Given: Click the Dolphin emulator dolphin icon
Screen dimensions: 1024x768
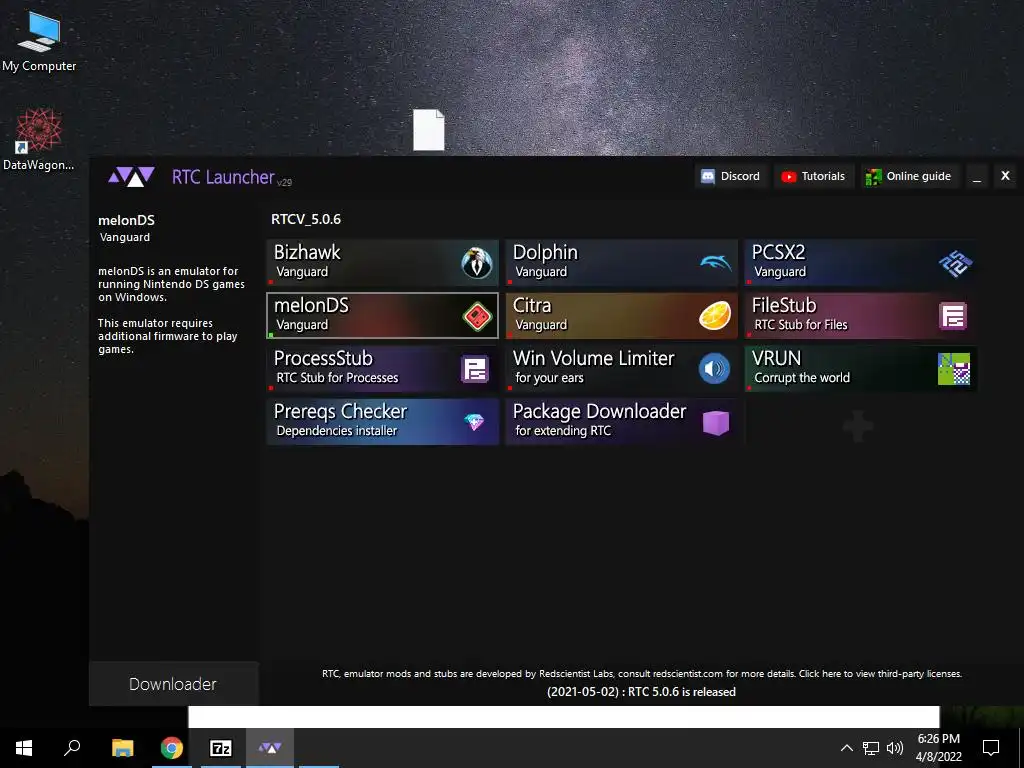Looking at the screenshot, I should tap(716, 263).
